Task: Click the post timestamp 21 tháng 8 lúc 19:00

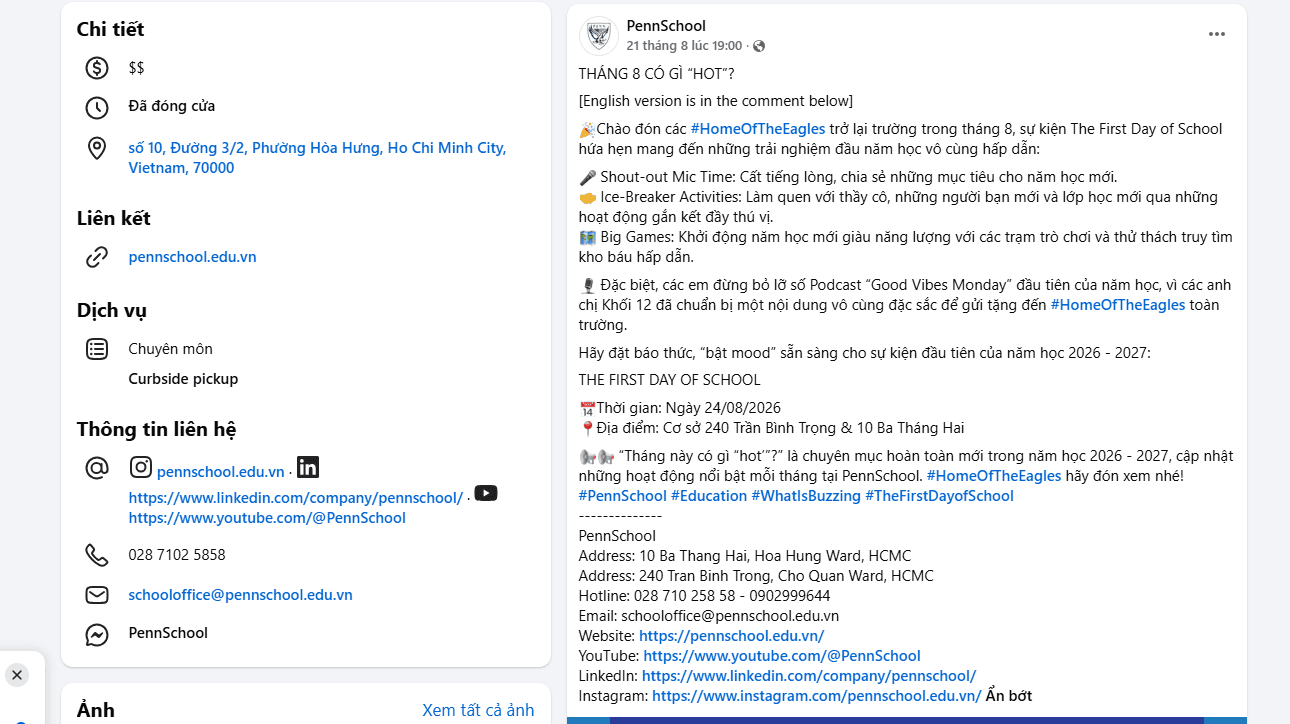Action: 685,46
